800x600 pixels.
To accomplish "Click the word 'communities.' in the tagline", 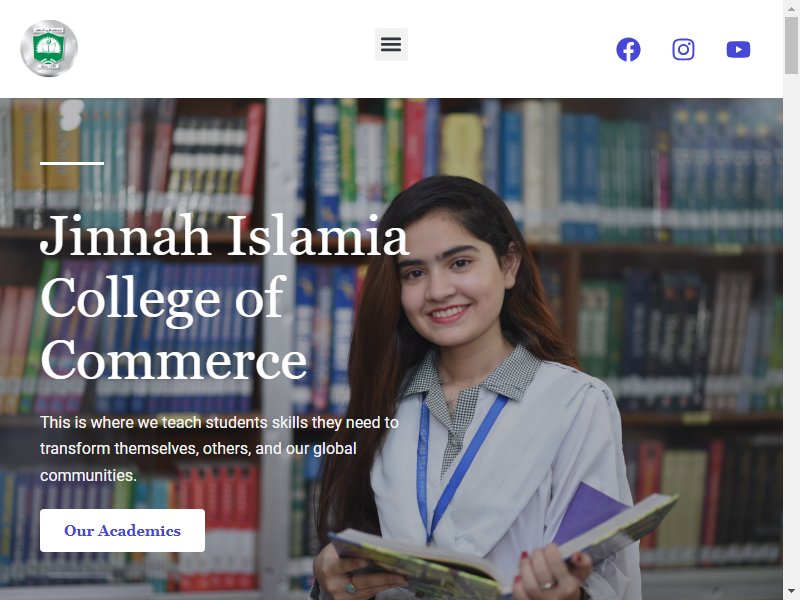I will [88, 476].
